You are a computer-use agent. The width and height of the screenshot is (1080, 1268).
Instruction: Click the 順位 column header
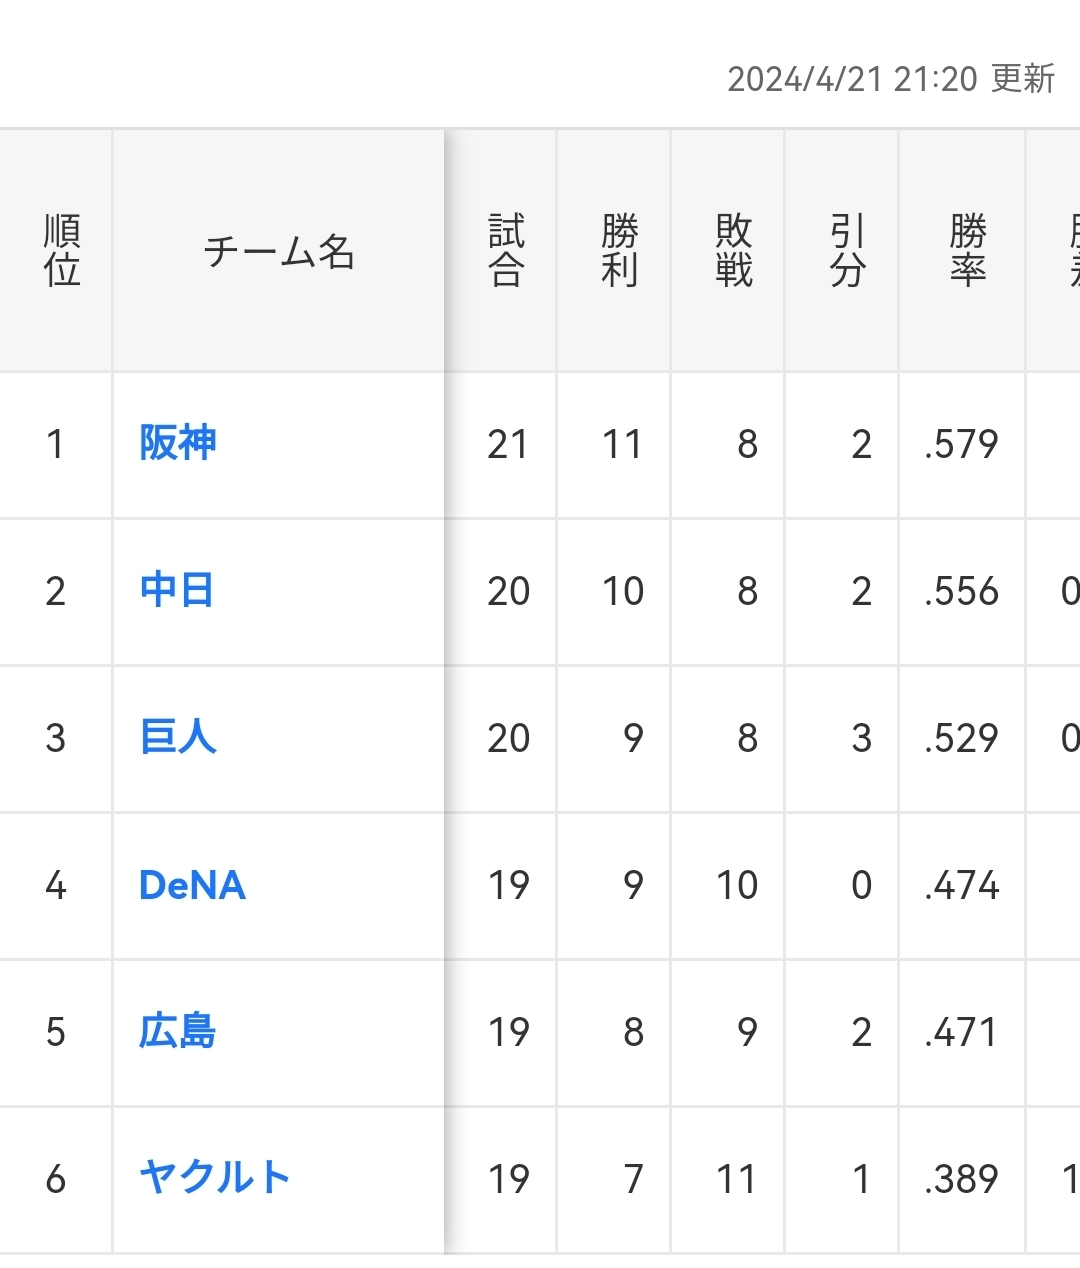(61, 251)
